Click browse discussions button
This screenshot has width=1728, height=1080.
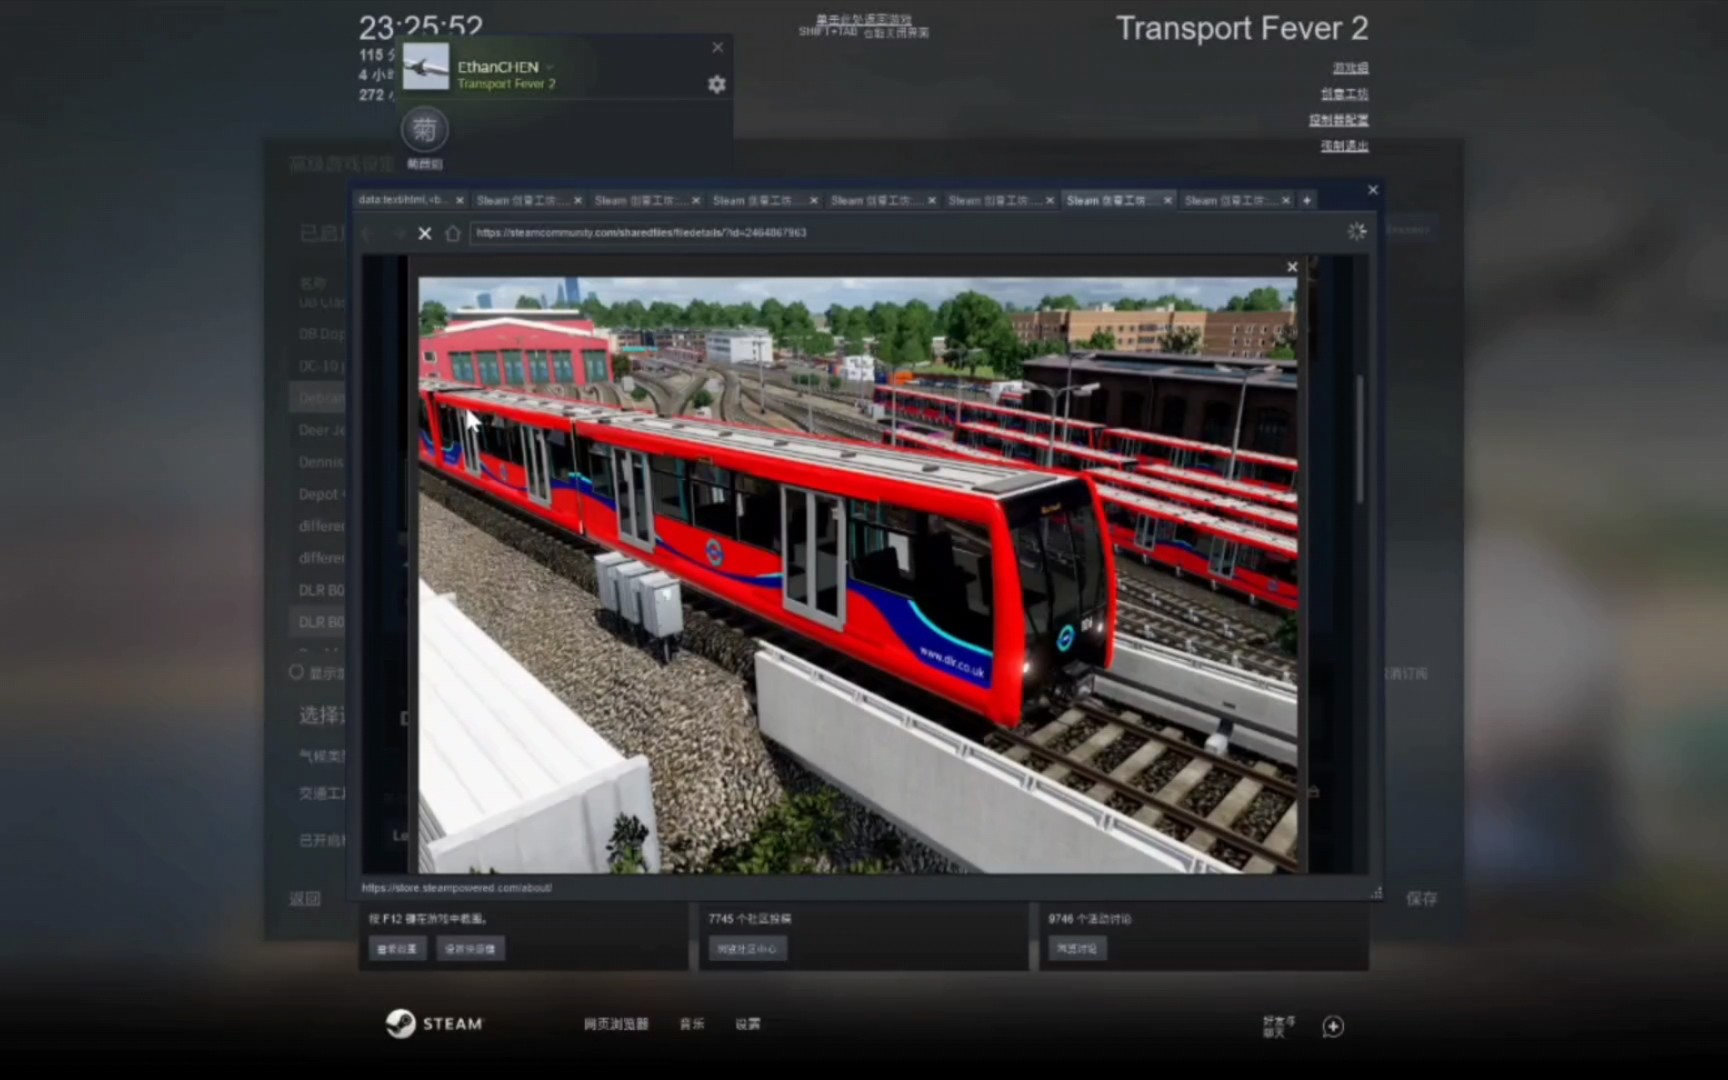pos(1077,948)
